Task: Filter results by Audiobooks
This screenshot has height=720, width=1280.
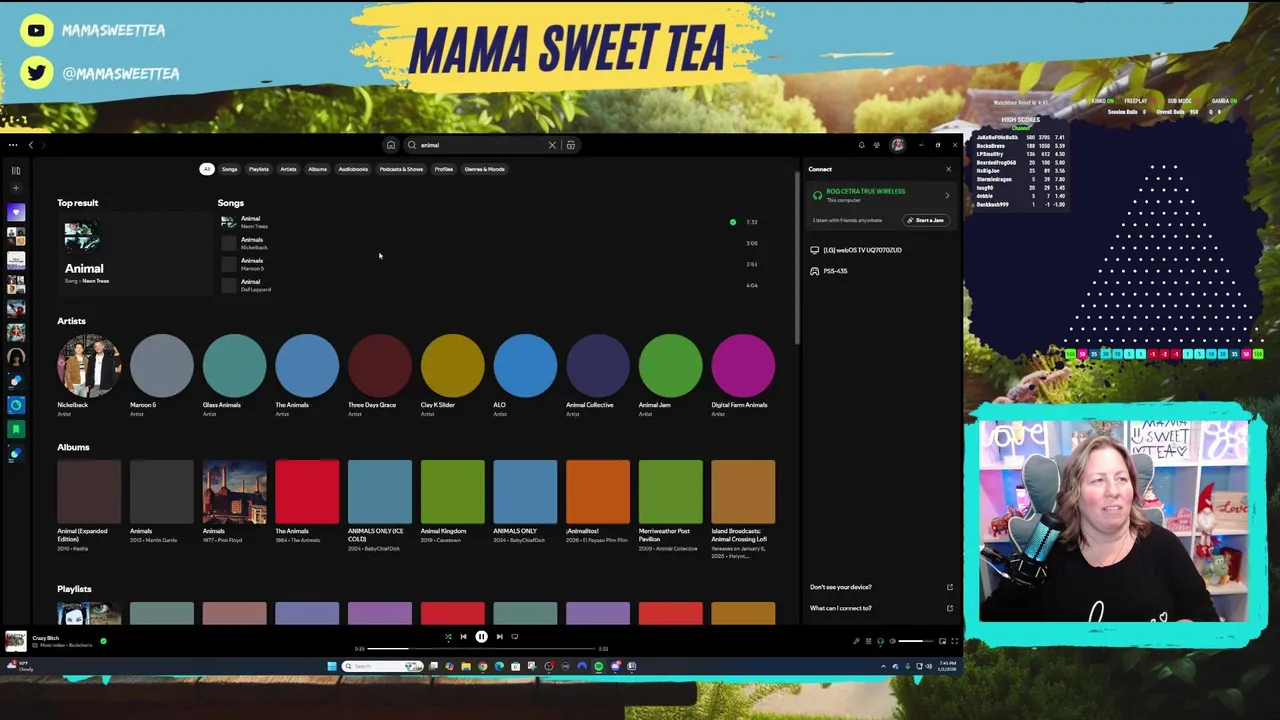Action: click(353, 169)
